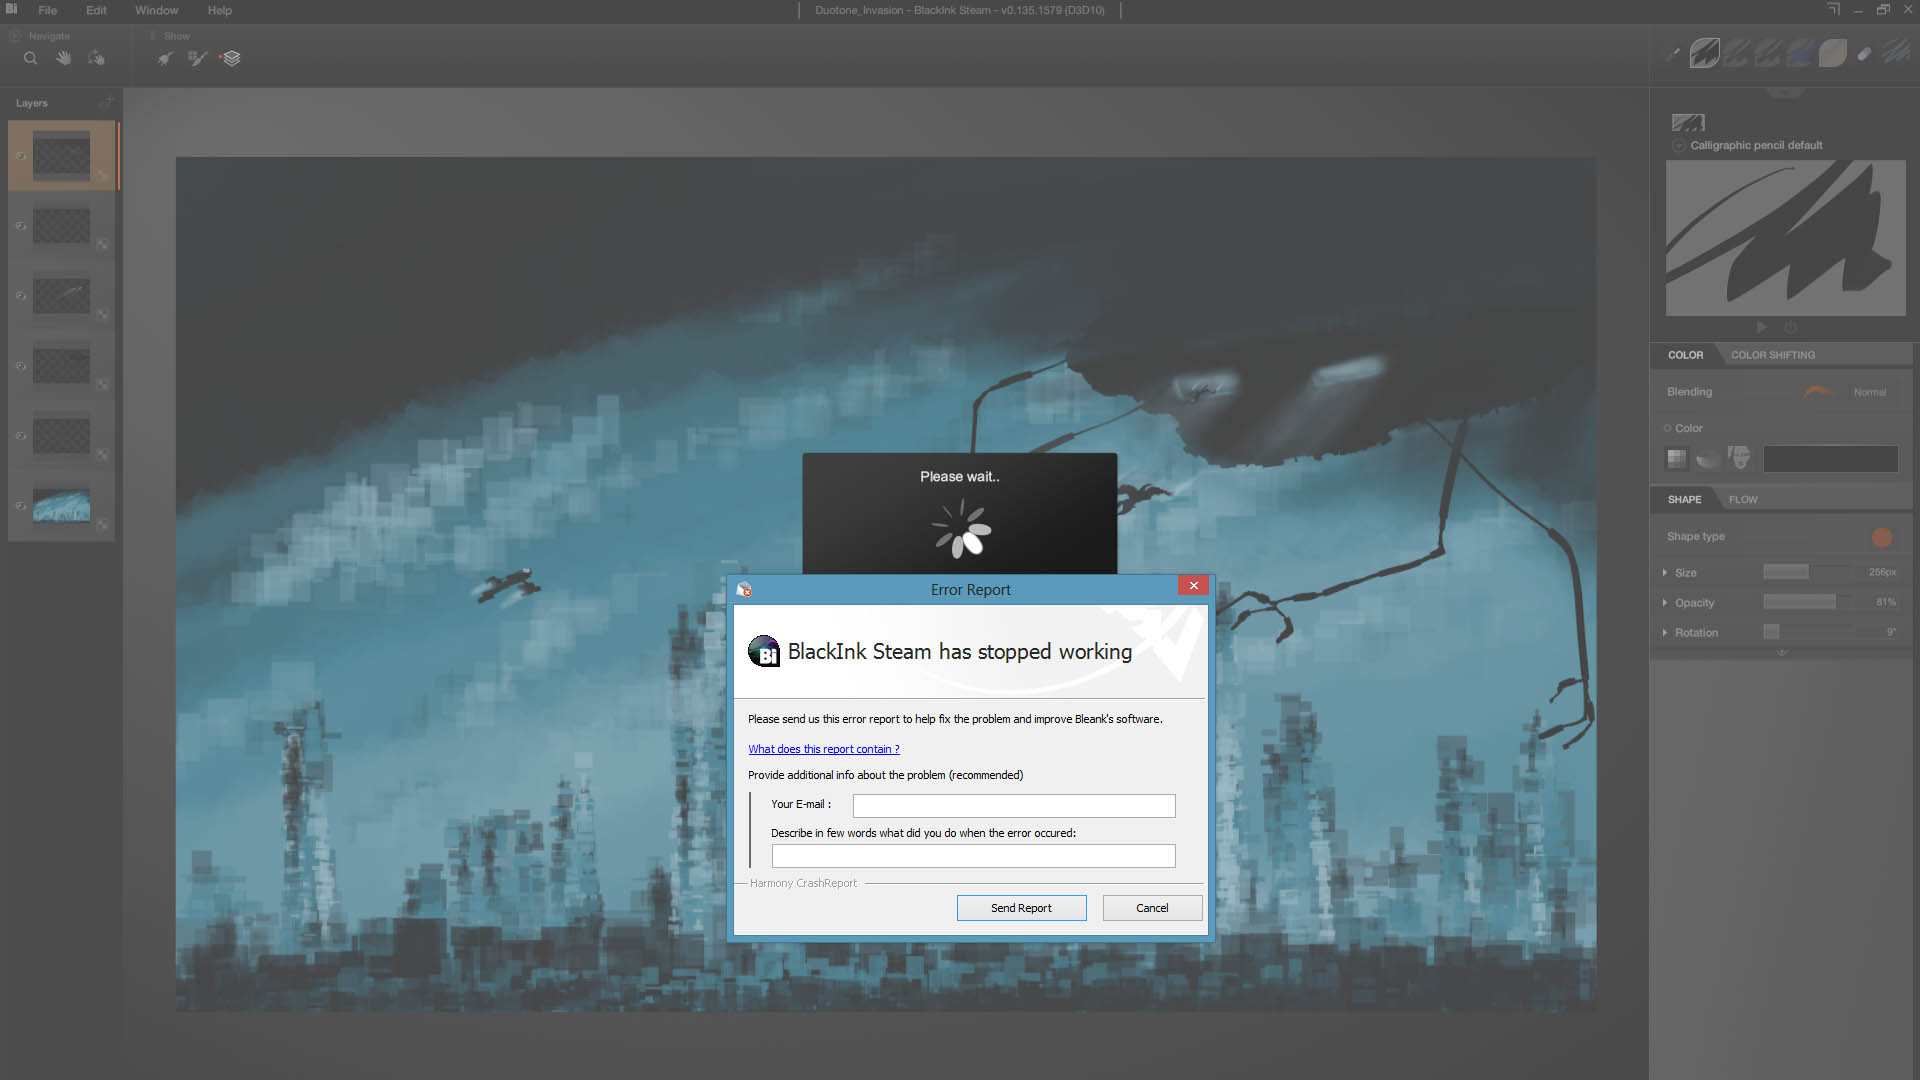
Task: Collapse the brush panel top handle
Action: [x=1785, y=93]
